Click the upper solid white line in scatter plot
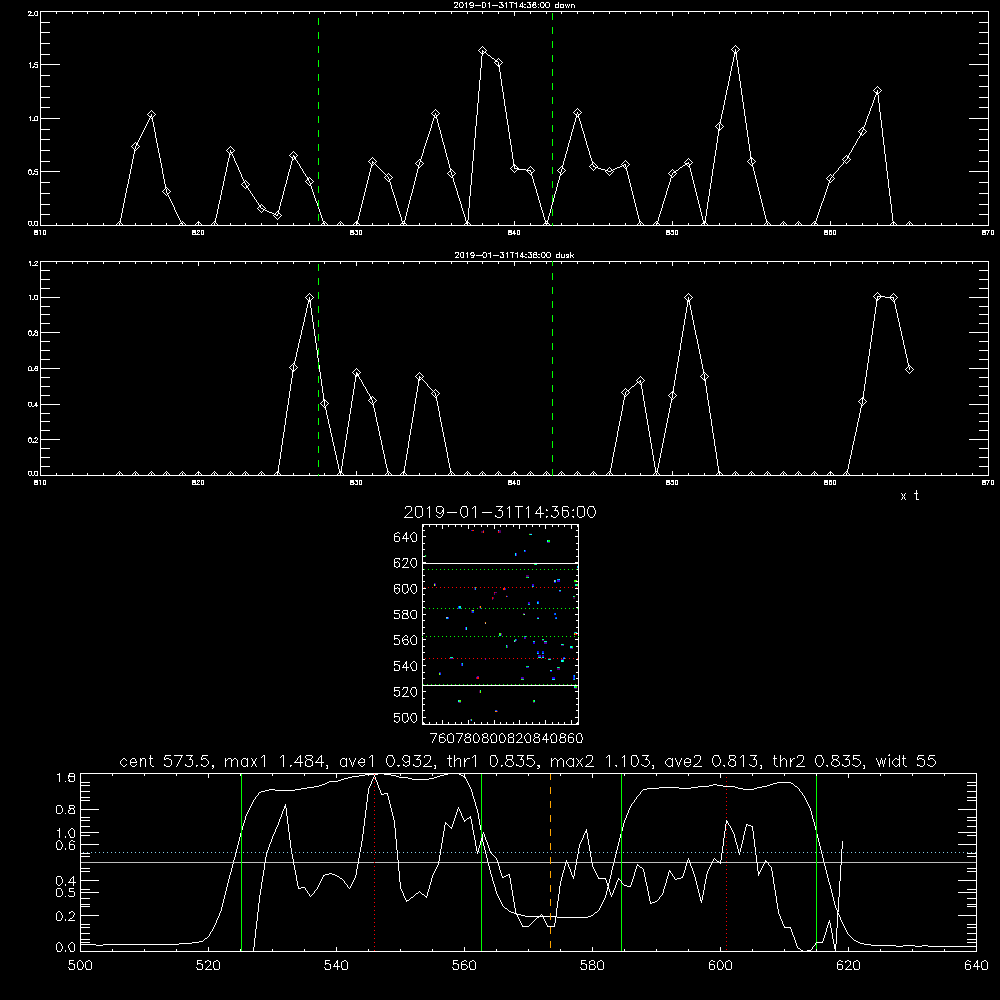The image size is (1000, 1000). coord(501,564)
